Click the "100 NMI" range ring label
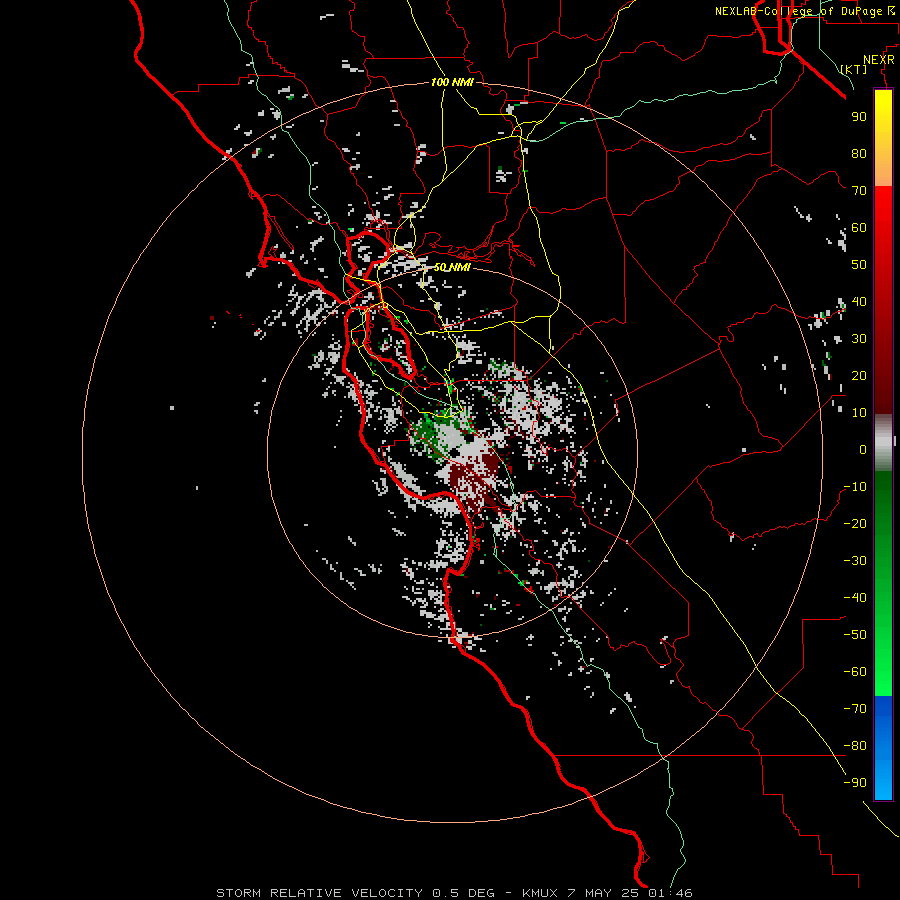The width and height of the screenshot is (900, 900). 452,82
